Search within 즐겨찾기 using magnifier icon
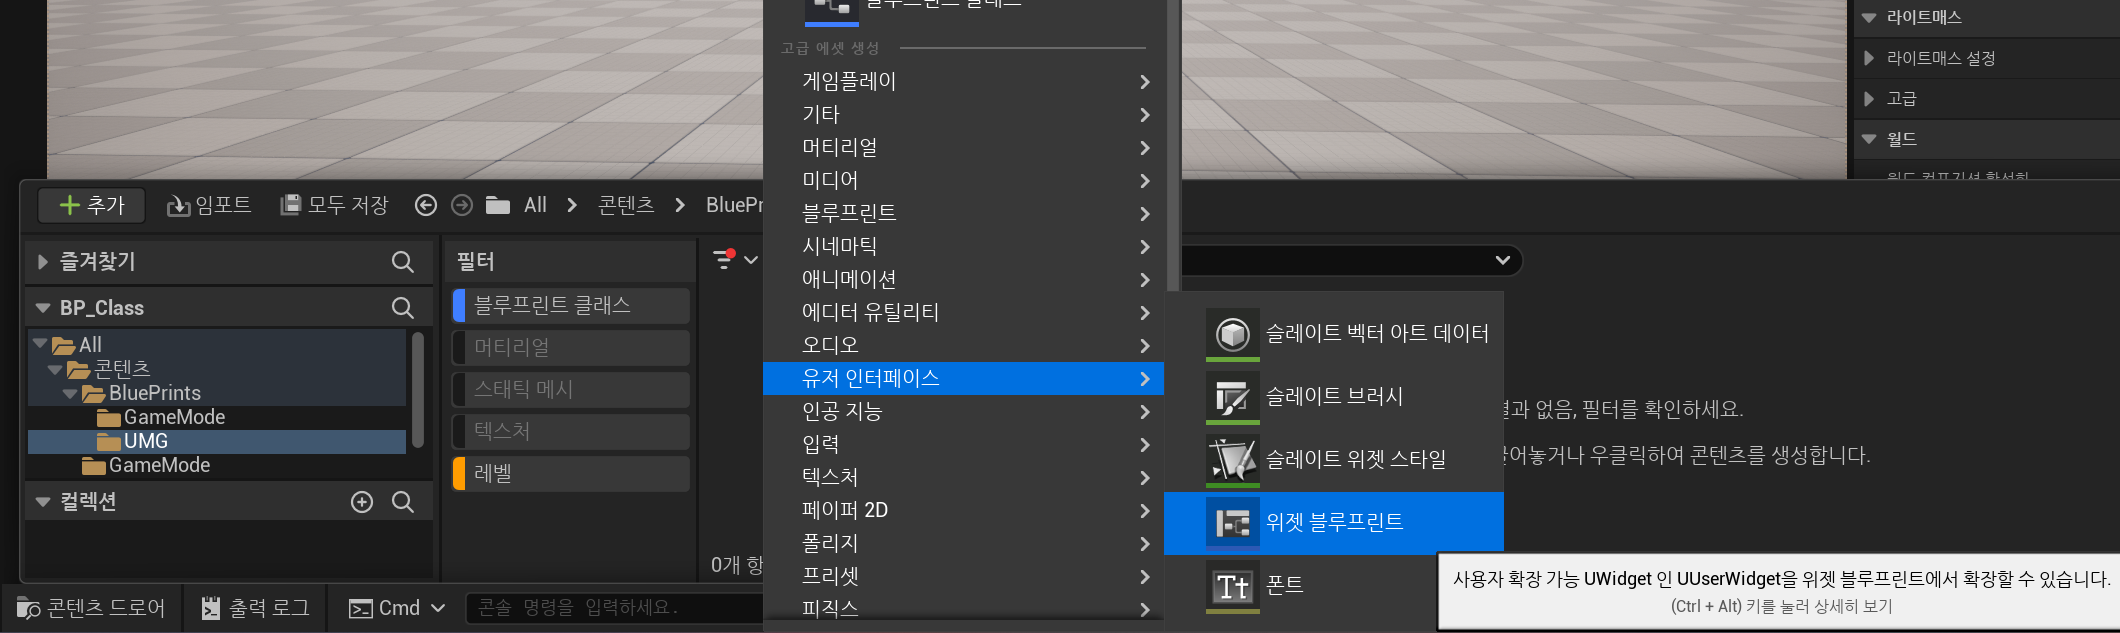The width and height of the screenshot is (2120, 633). [403, 262]
